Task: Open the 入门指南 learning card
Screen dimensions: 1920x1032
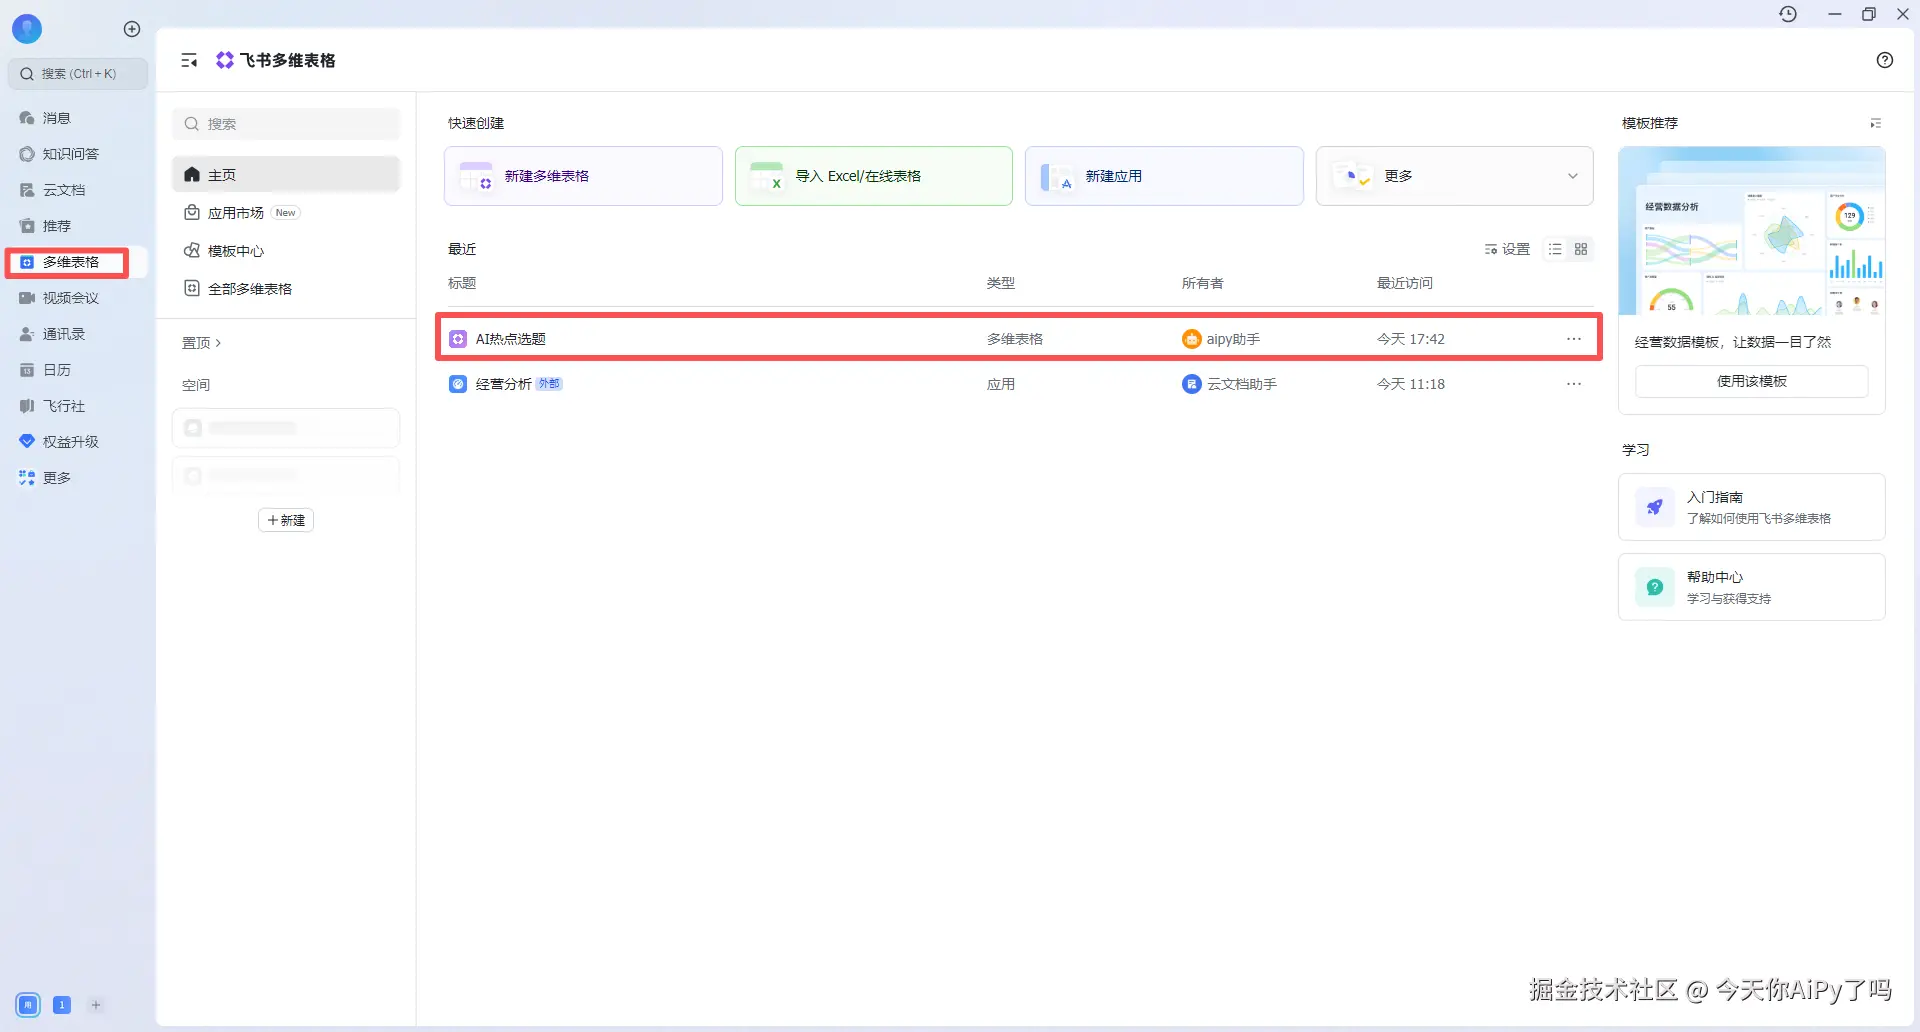Action: [x=1752, y=507]
